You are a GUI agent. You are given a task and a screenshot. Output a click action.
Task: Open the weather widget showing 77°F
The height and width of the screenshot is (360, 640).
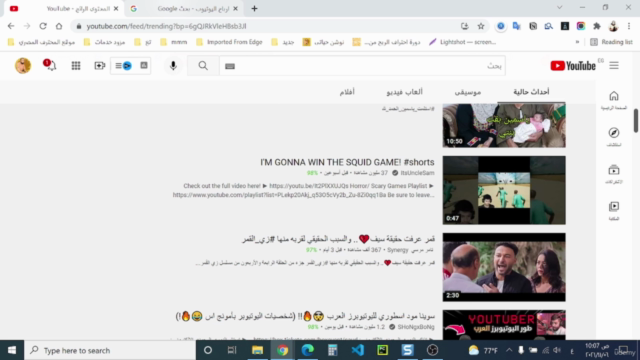(x=483, y=350)
